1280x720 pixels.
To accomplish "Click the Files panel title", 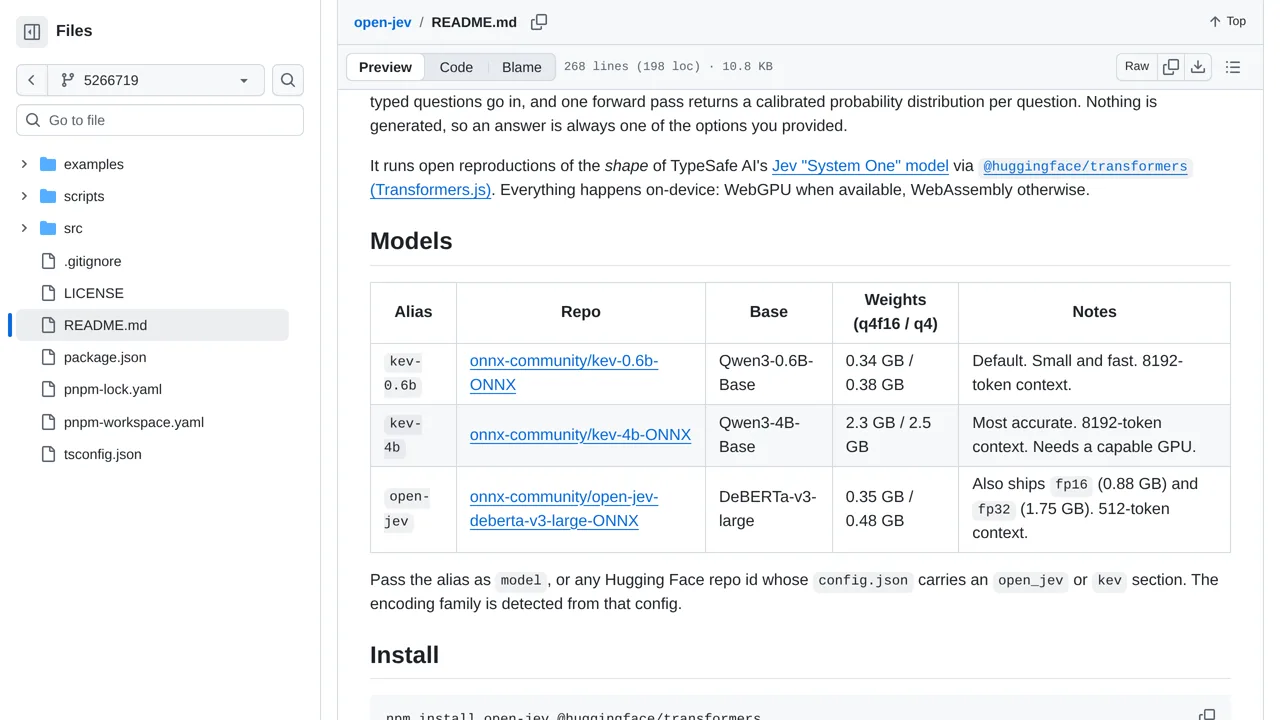I will [74, 31].
